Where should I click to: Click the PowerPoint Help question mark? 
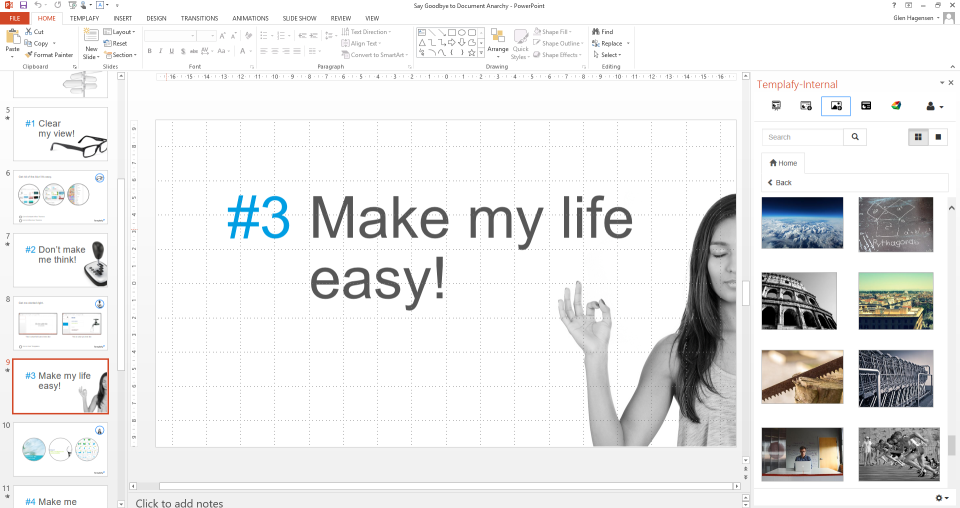[894, 5]
